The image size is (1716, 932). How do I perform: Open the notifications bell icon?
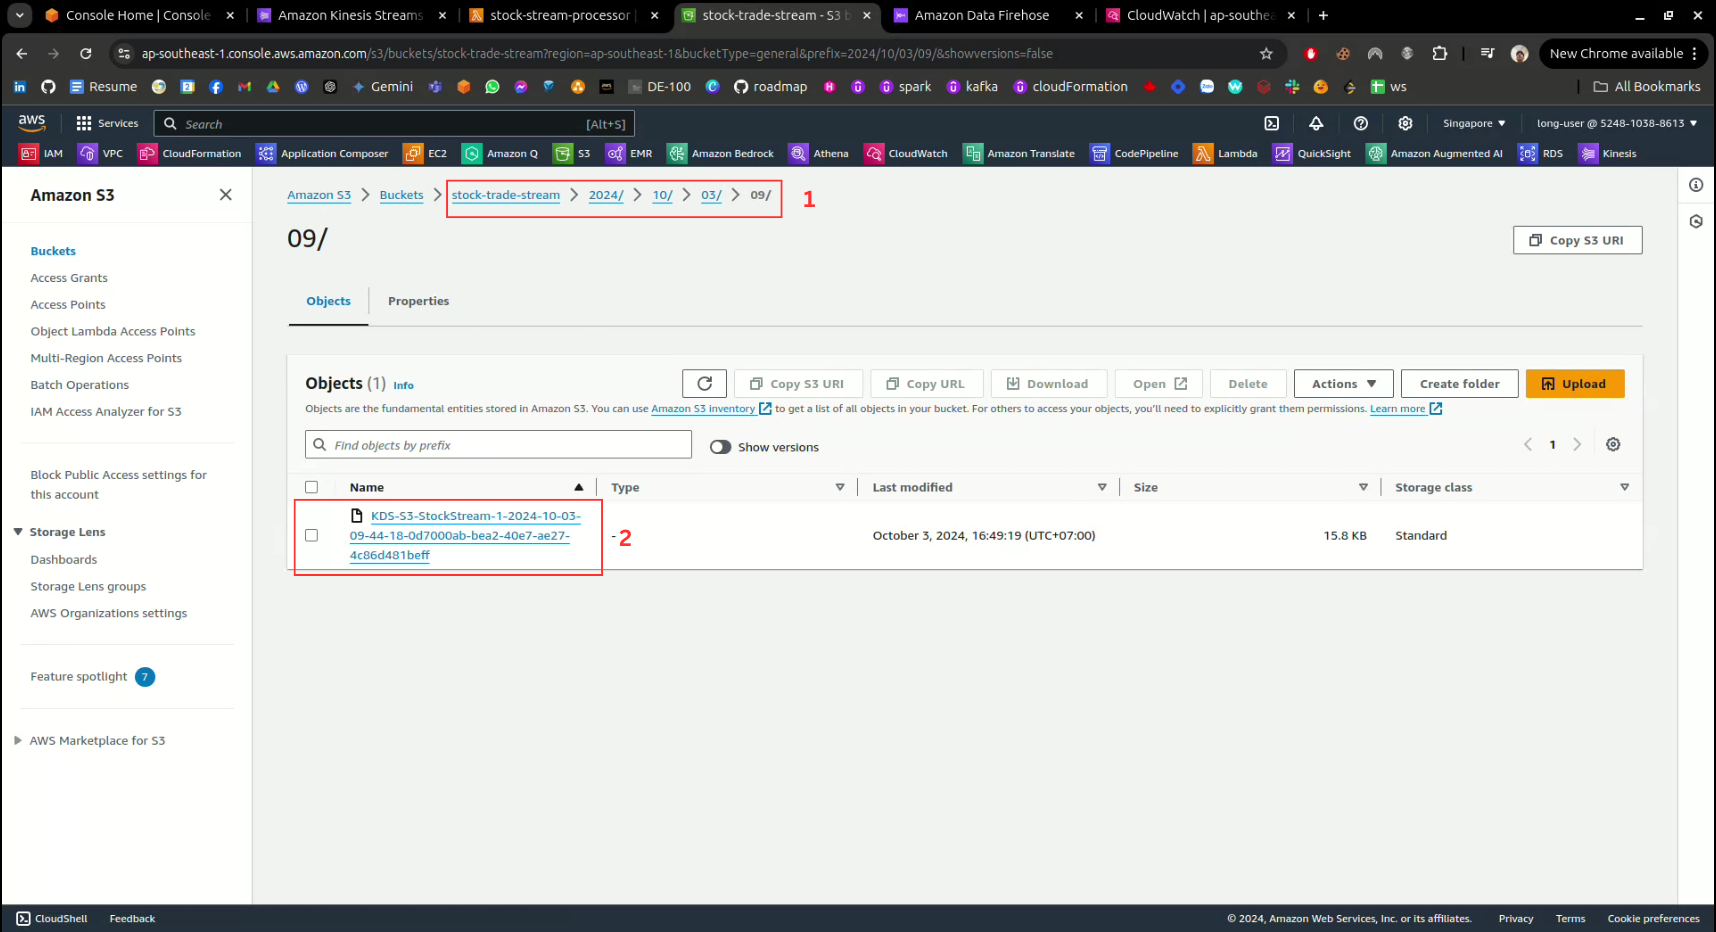click(x=1316, y=124)
